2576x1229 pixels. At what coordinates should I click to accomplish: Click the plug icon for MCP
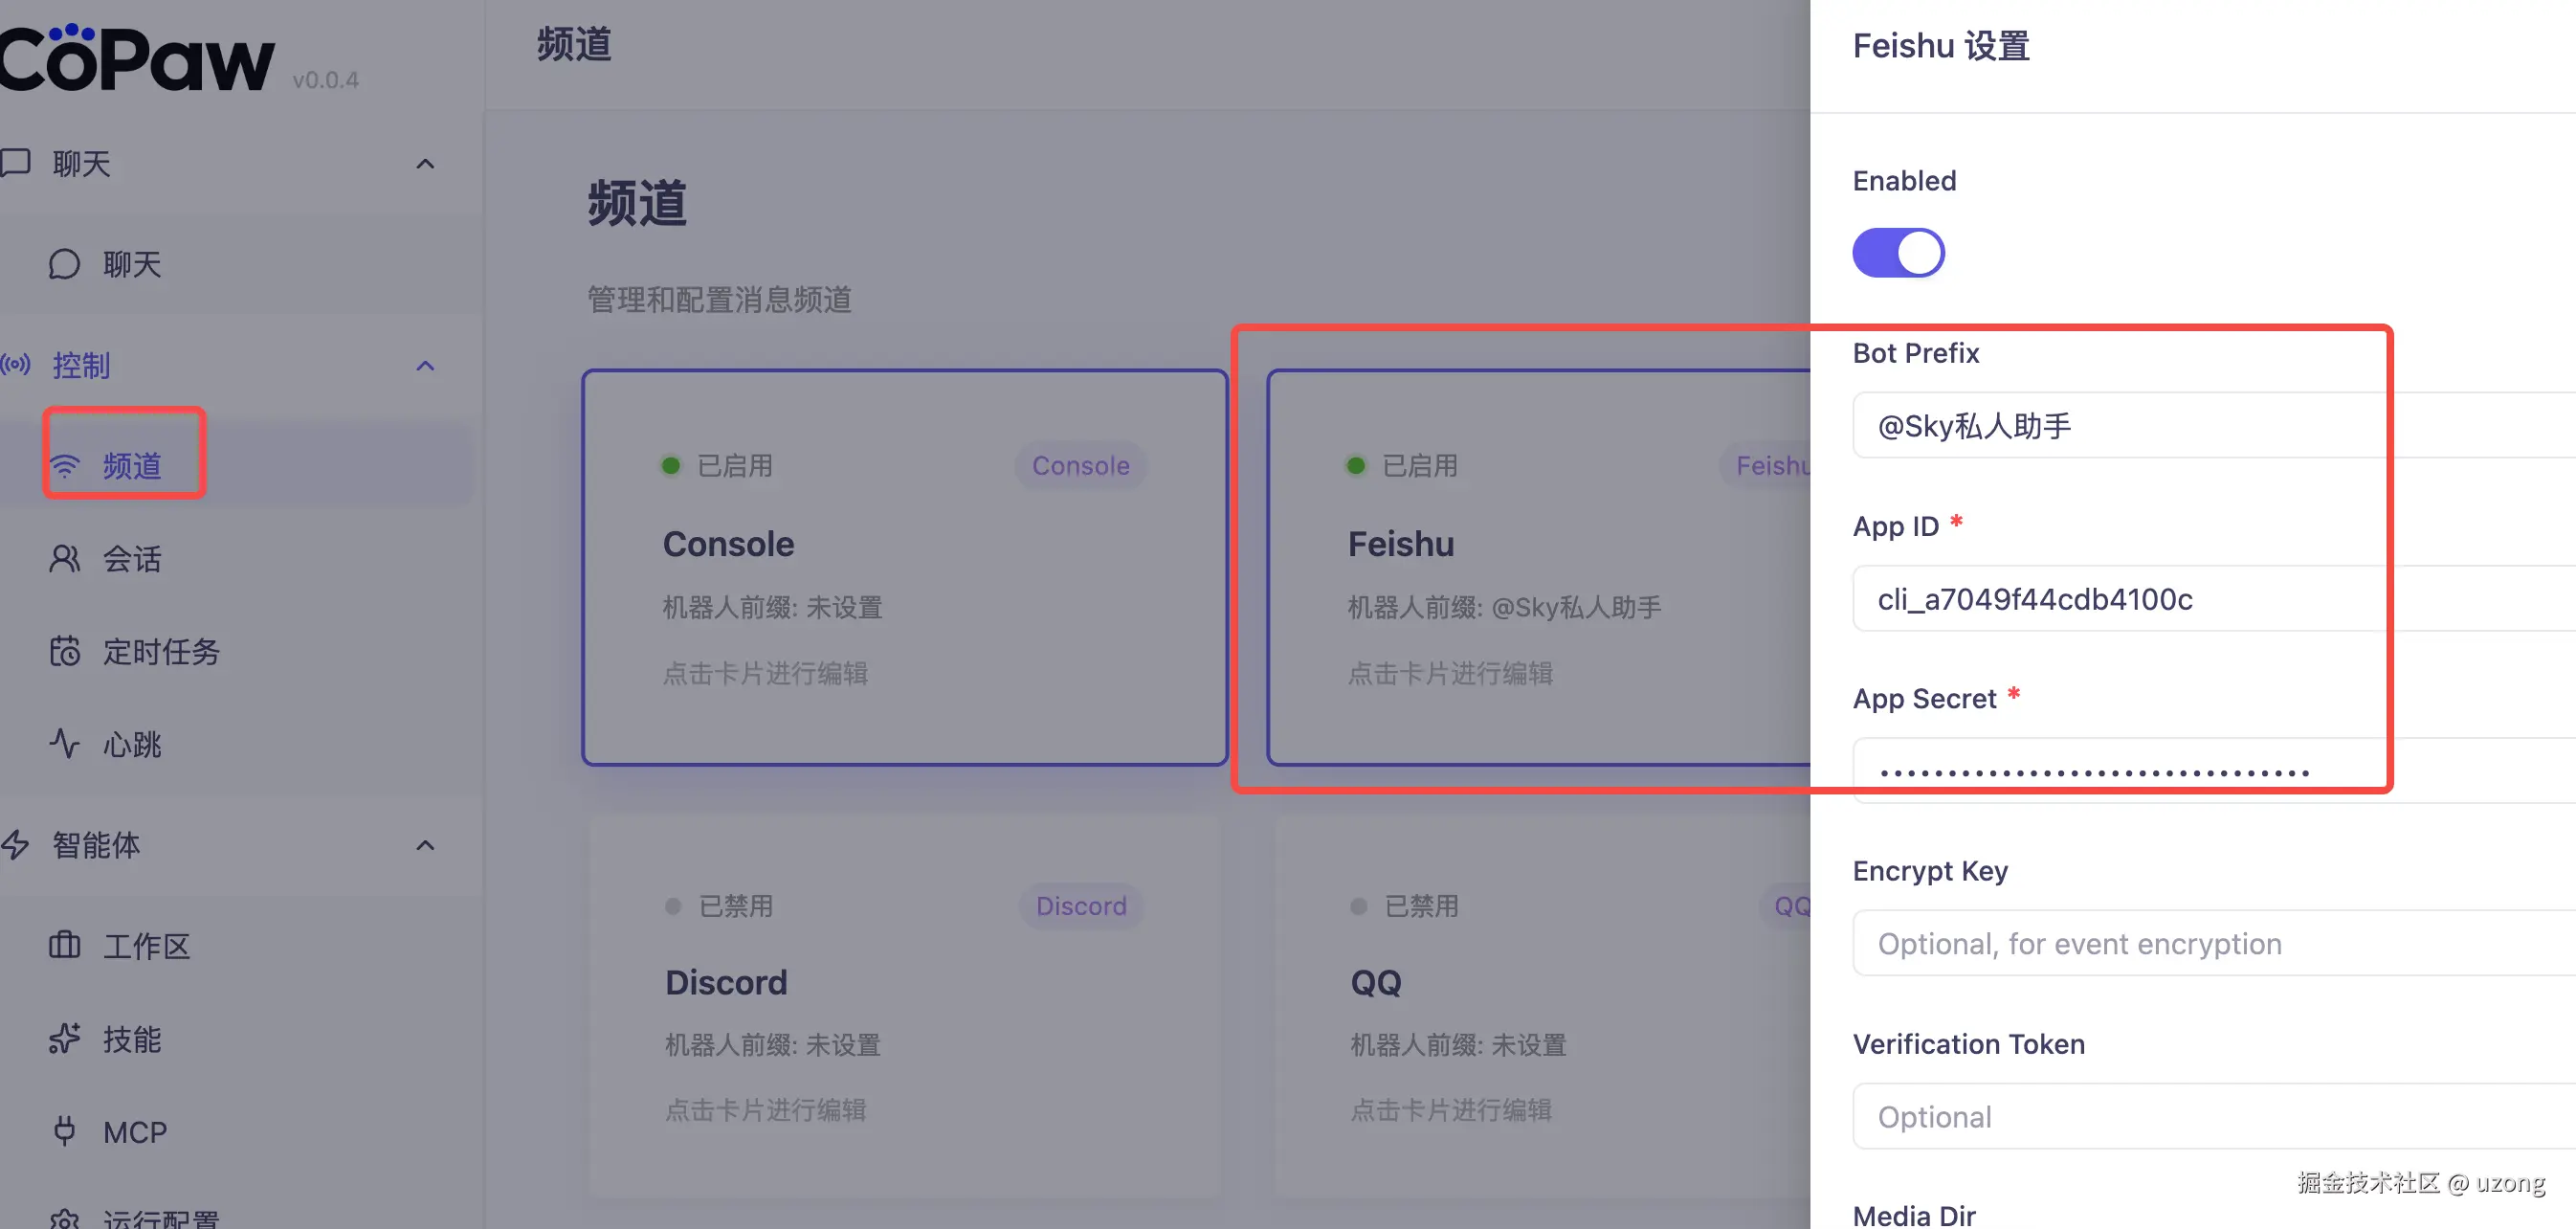click(x=64, y=1131)
